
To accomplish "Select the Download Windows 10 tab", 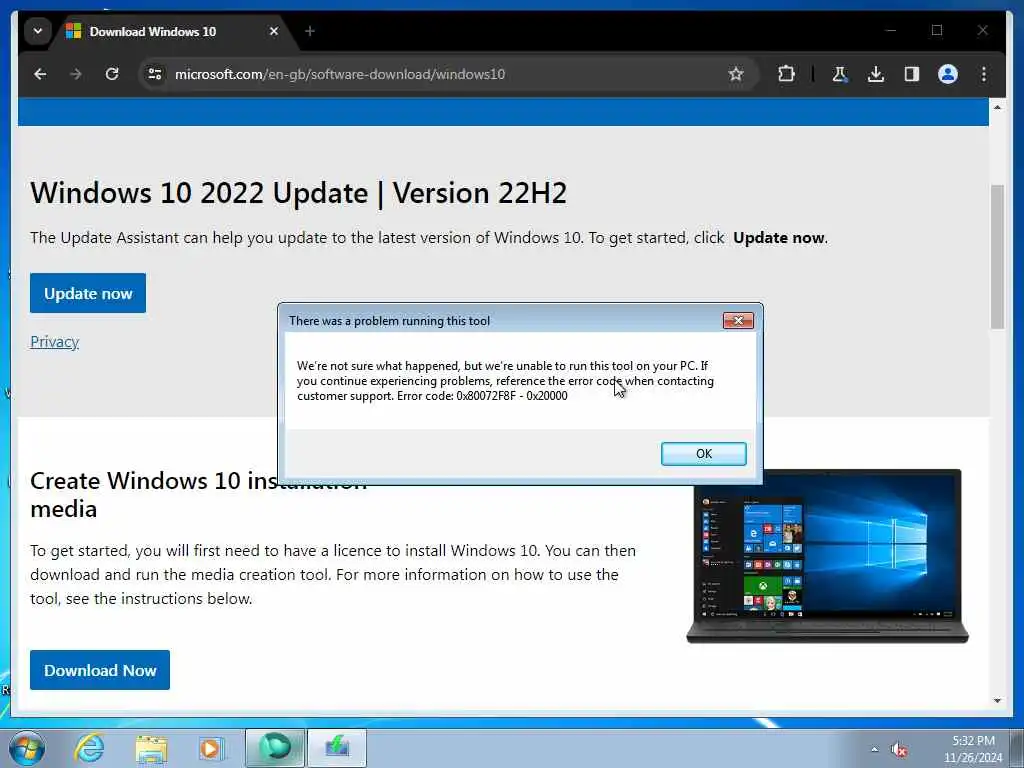I will (175, 31).
